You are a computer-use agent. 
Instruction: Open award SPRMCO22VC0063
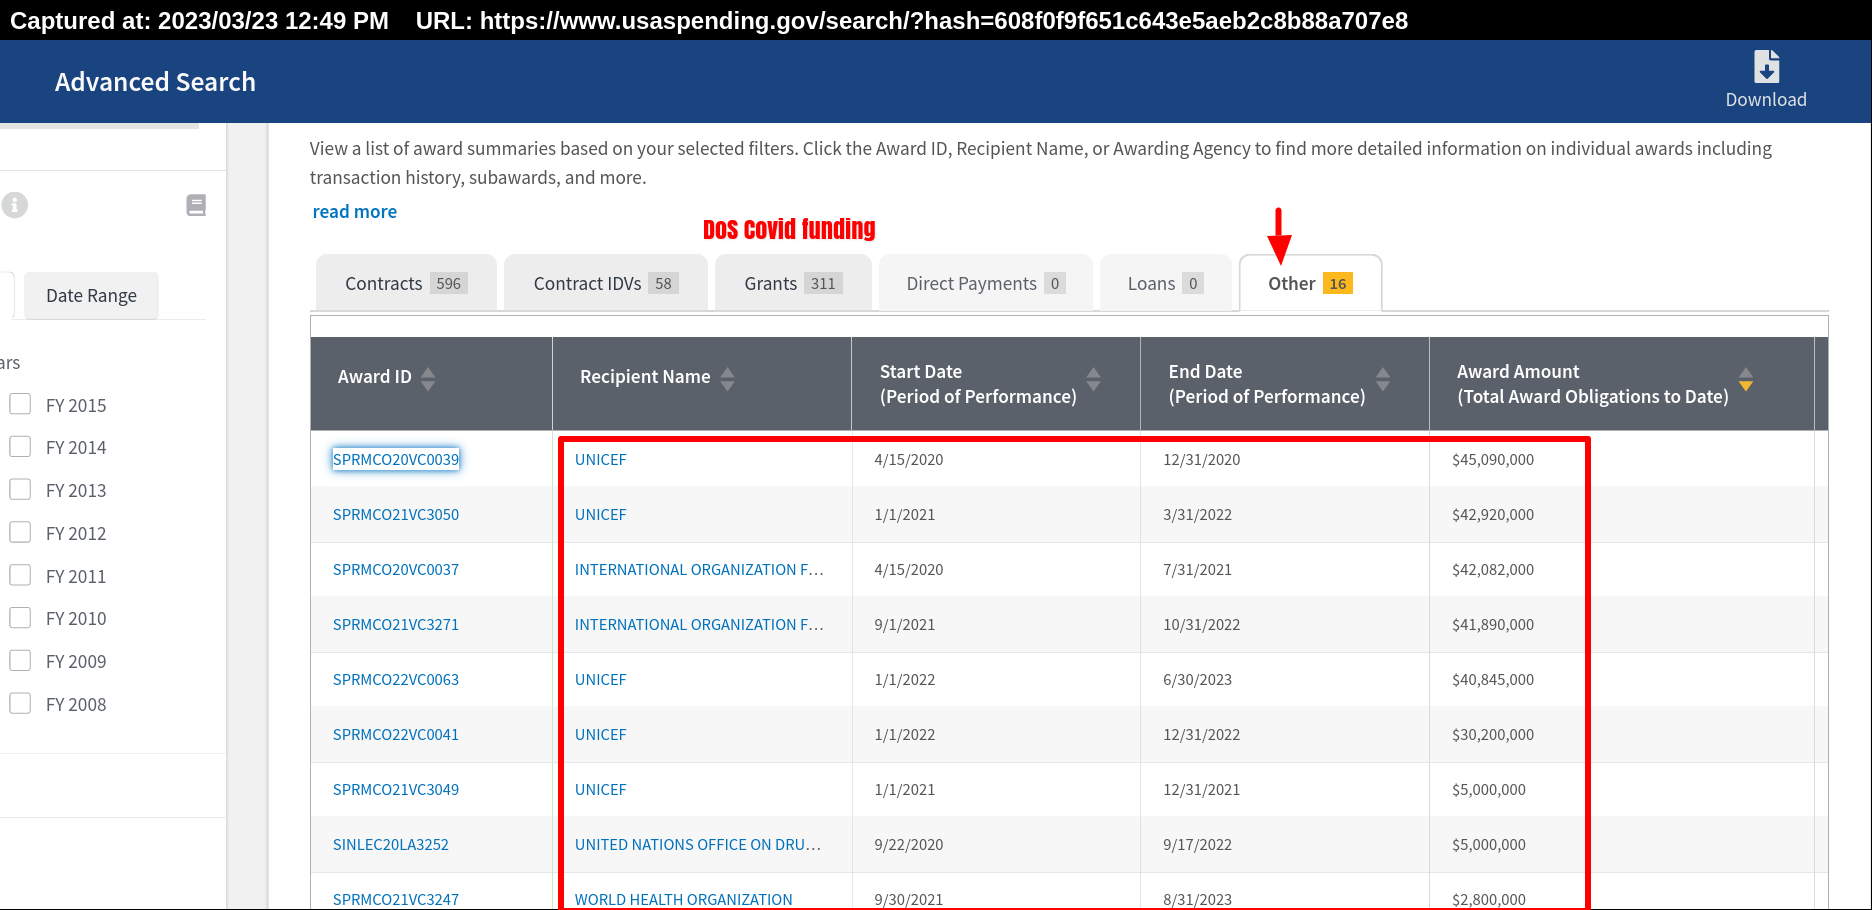[x=396, y=679]
